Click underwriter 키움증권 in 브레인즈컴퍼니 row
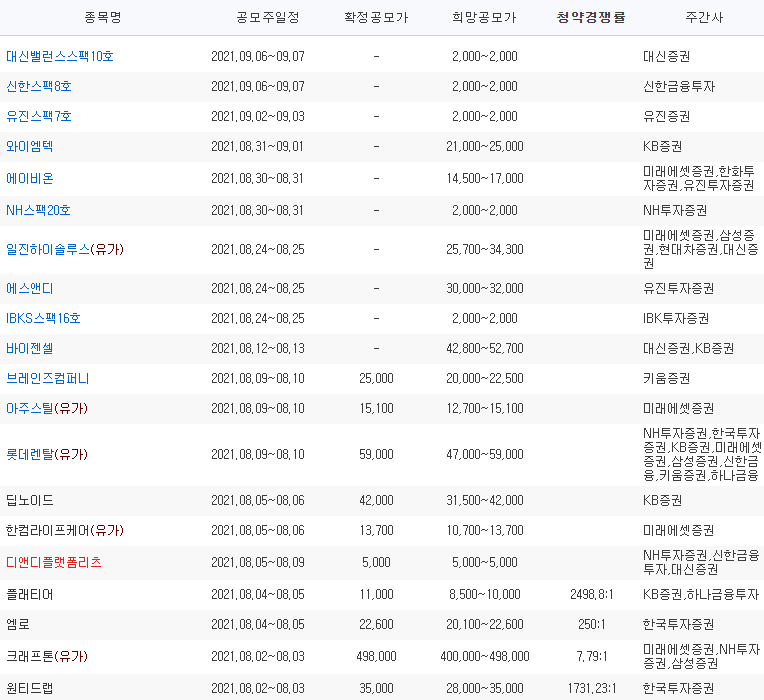Image resolution: width=764 pixels, height=700 pixels. [667, 378]
